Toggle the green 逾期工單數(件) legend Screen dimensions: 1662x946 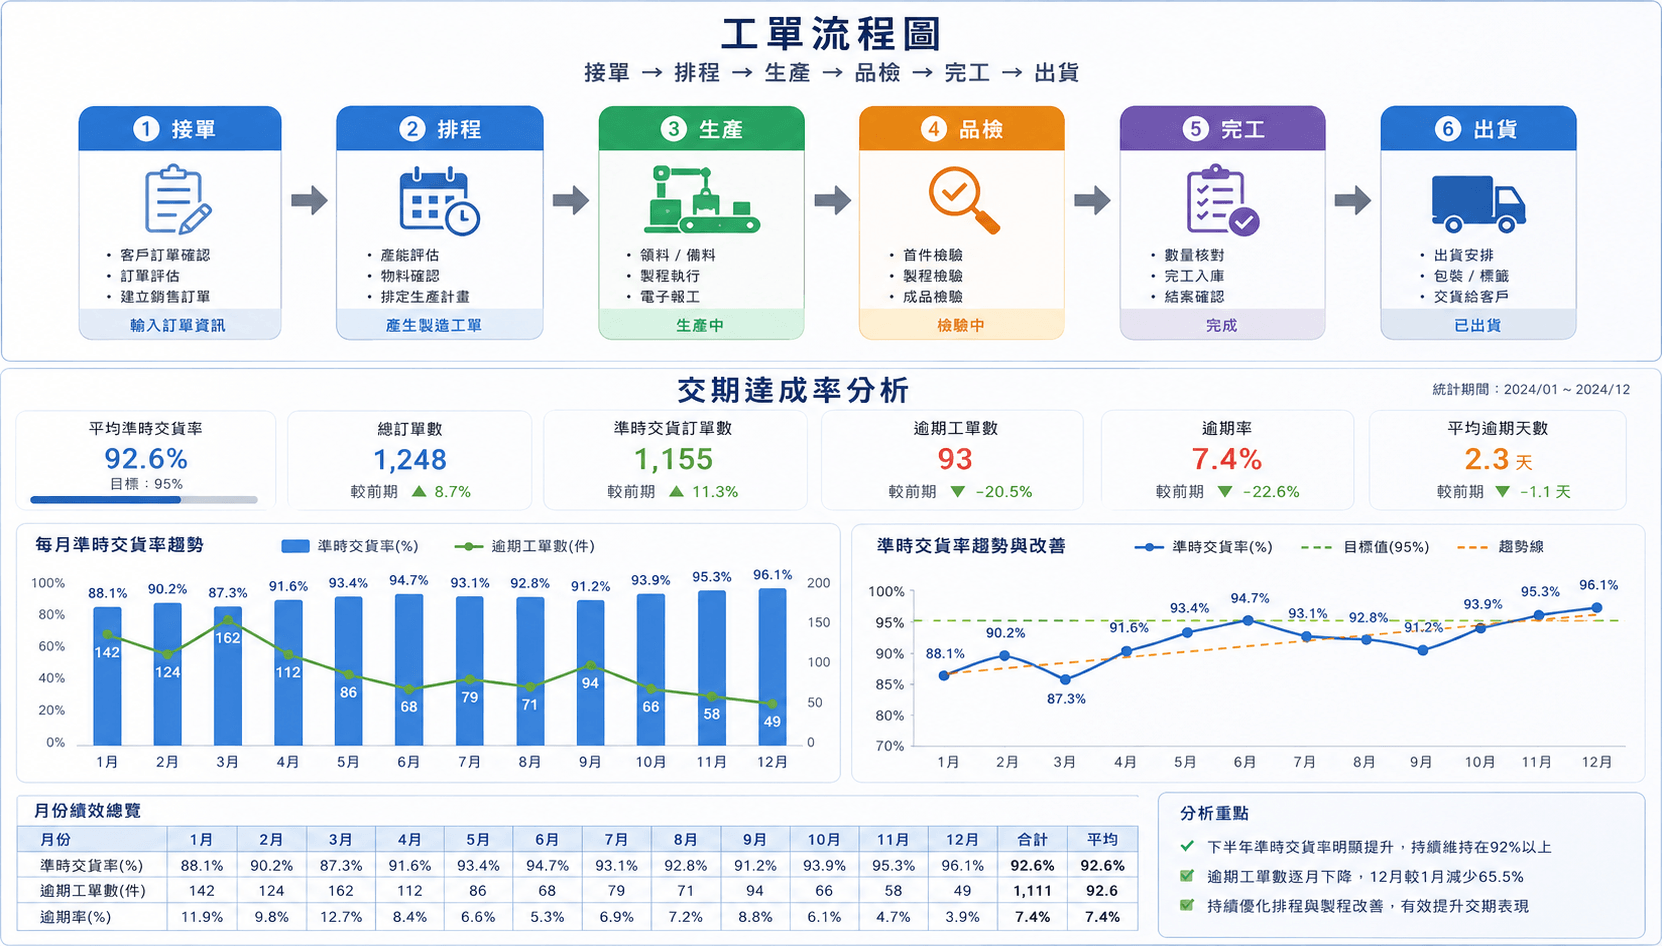coord(525,546)
